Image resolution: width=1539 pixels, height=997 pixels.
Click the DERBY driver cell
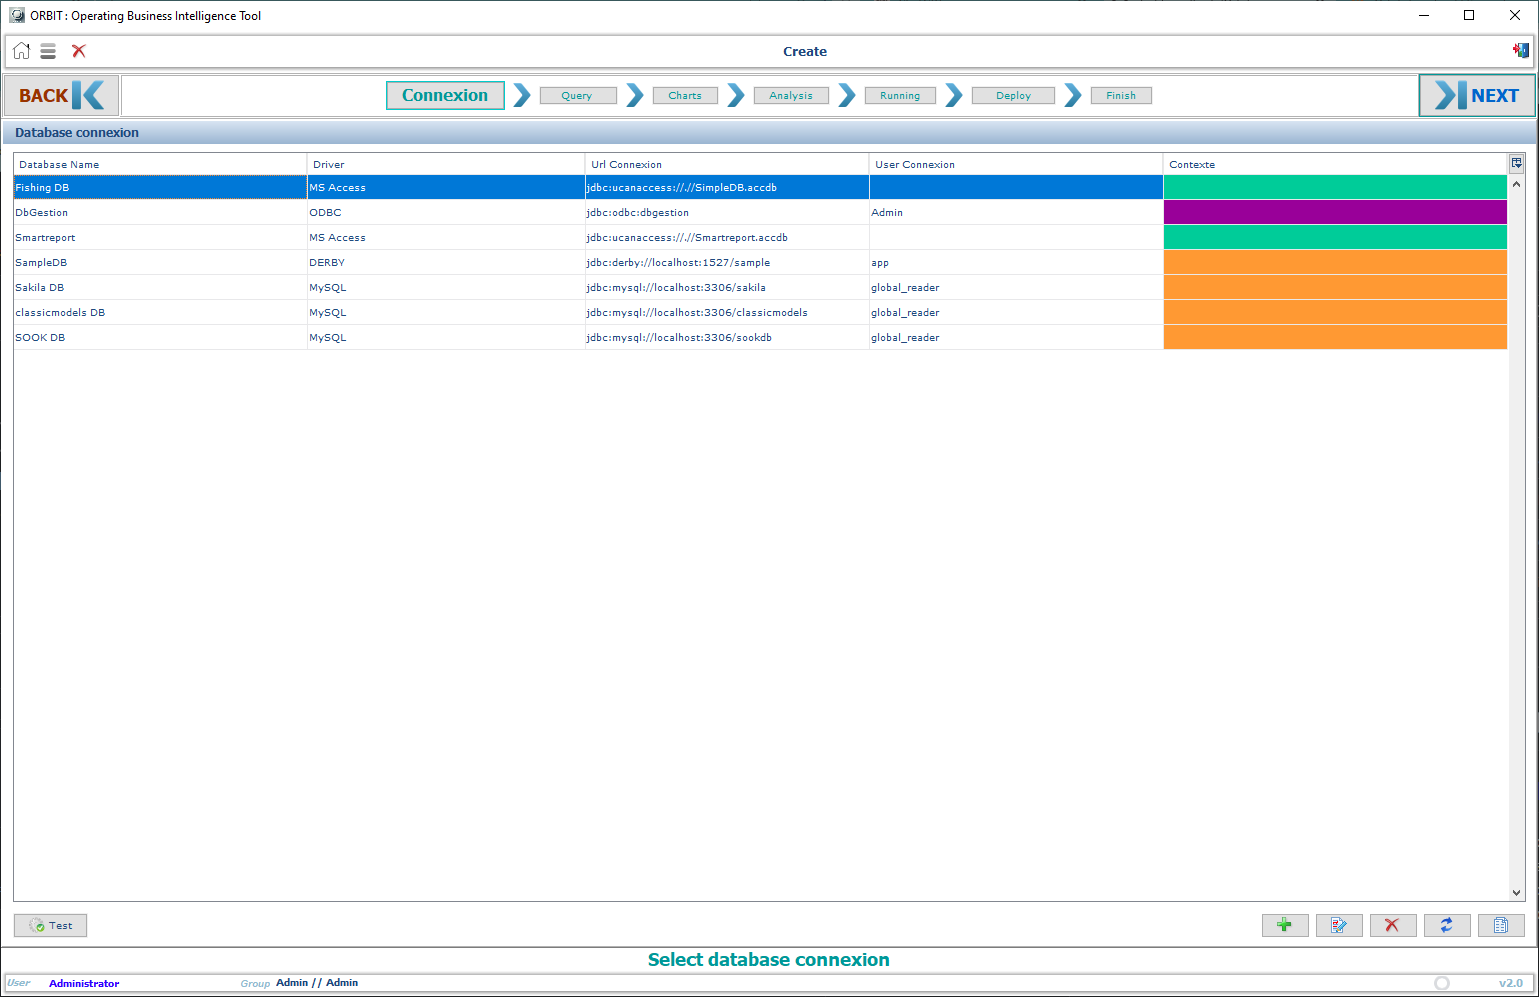pyautogui.click(x=446, y=262)
